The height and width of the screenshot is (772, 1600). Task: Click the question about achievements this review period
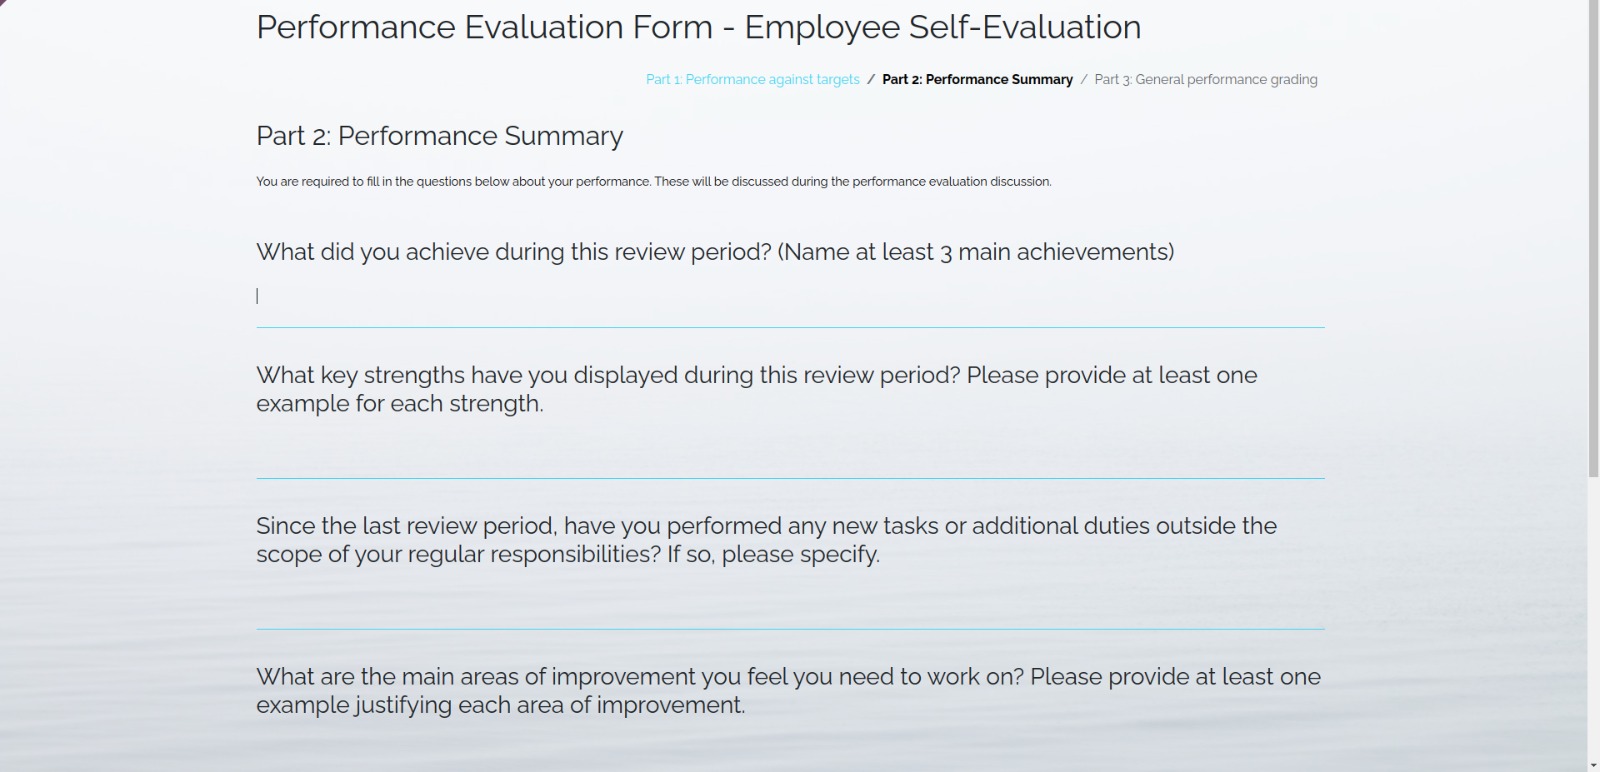[x=715, y=252]
